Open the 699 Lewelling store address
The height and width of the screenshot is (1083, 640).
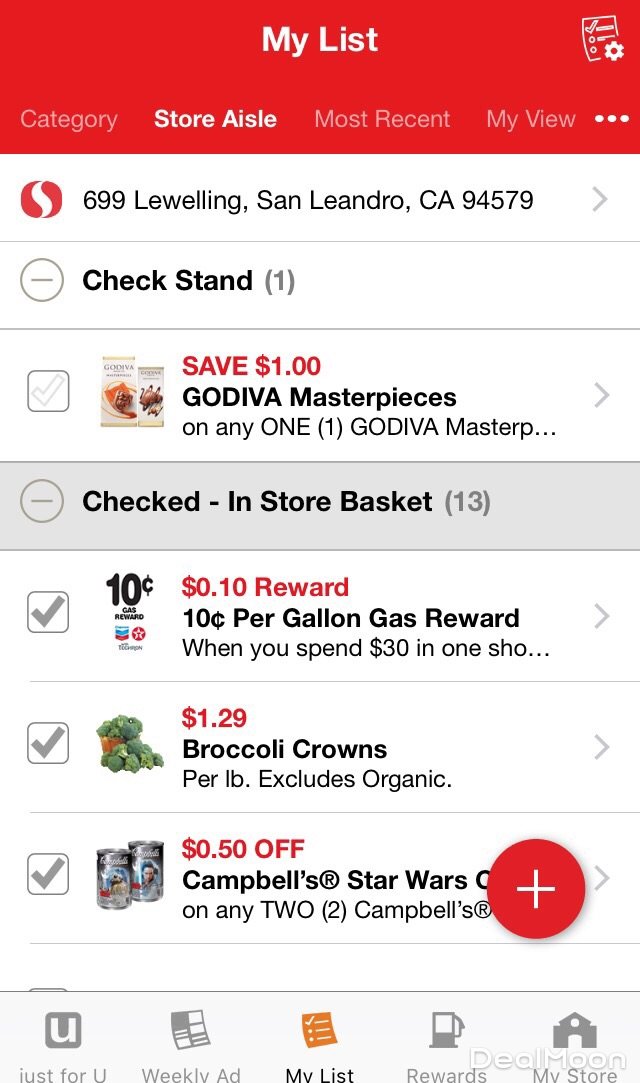[x=308, y=200]
